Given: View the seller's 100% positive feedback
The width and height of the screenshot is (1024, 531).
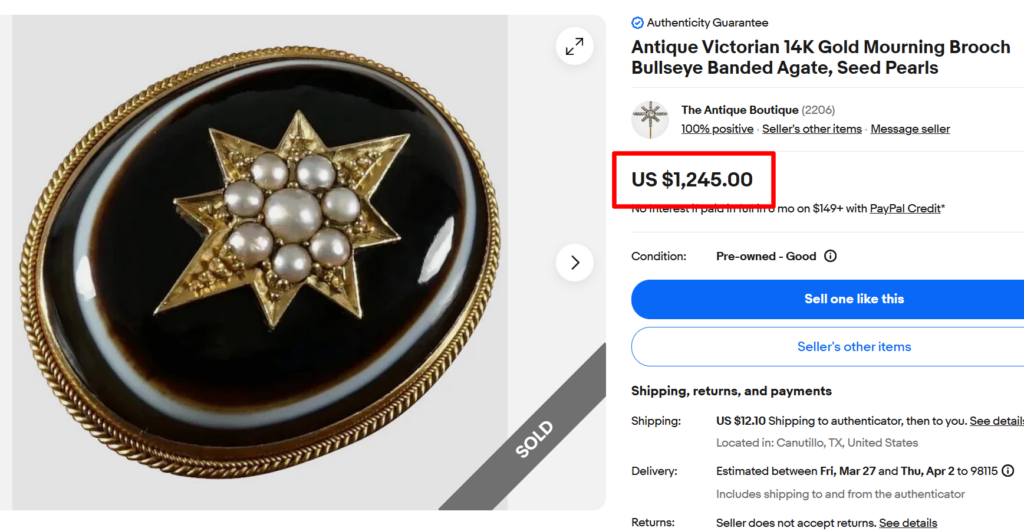Looking at the screenshot, I should (717, 129).
